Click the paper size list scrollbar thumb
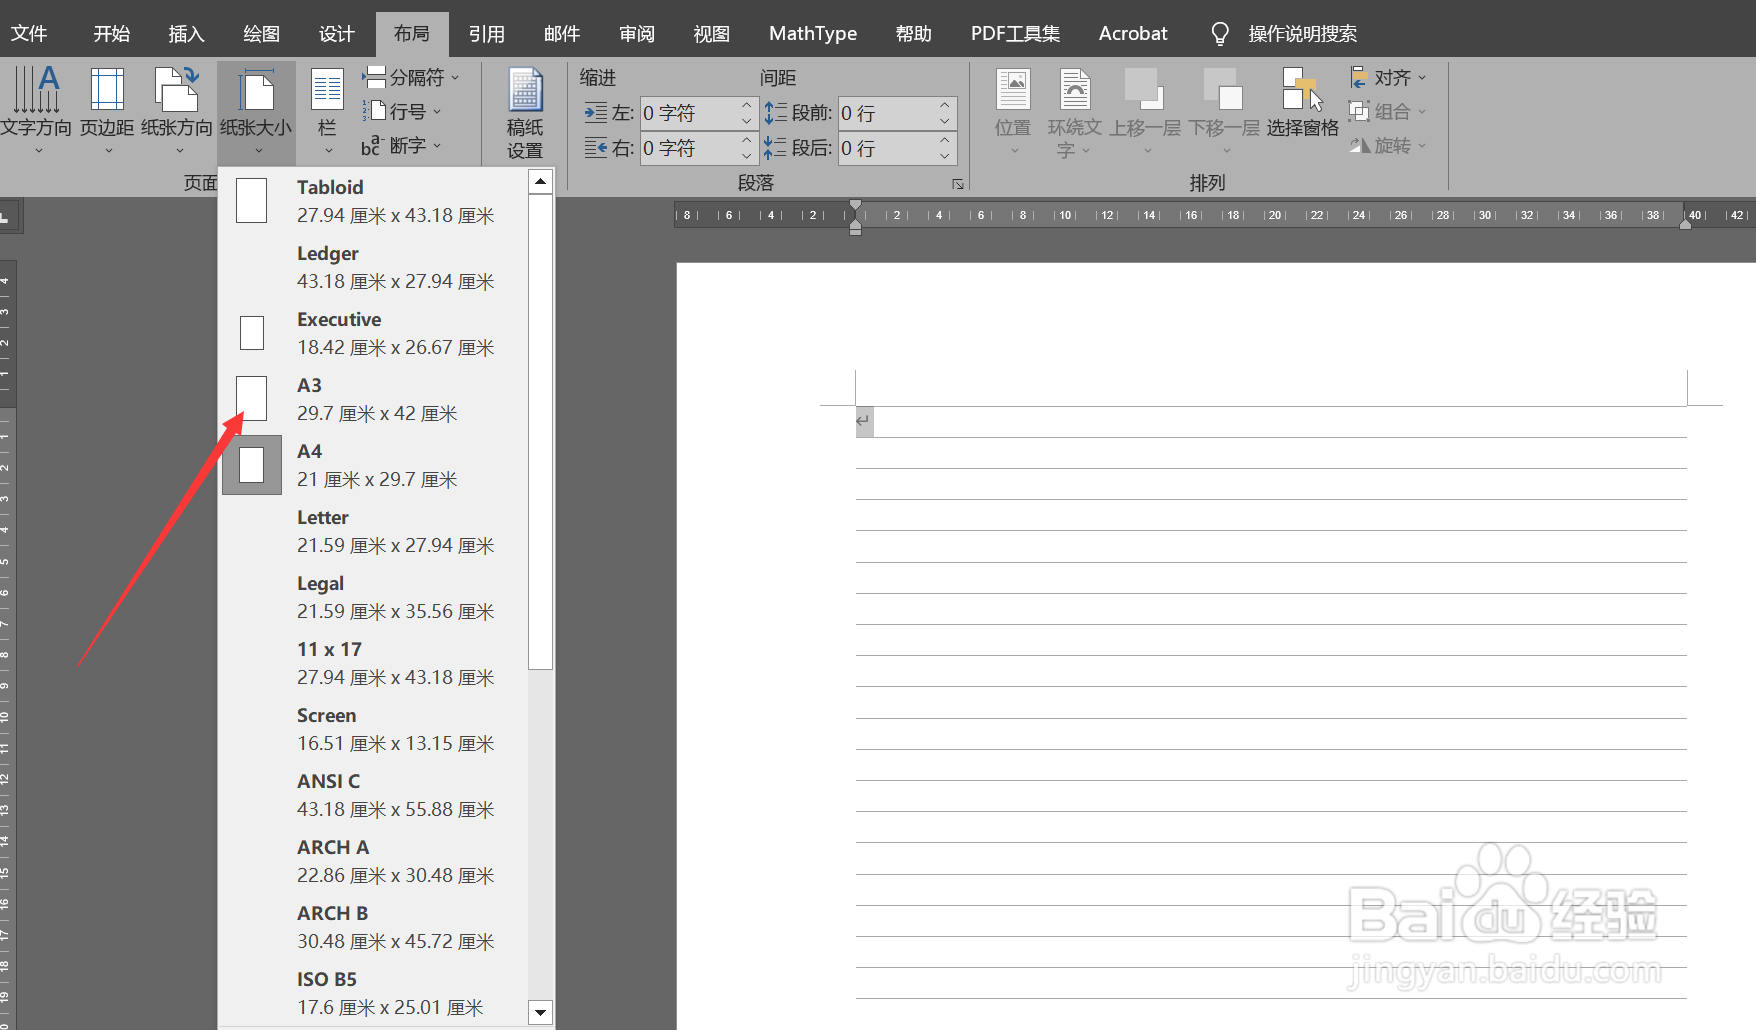Image resolution: width=1756 pixels, height=1030 pixels. pos(540,432)
